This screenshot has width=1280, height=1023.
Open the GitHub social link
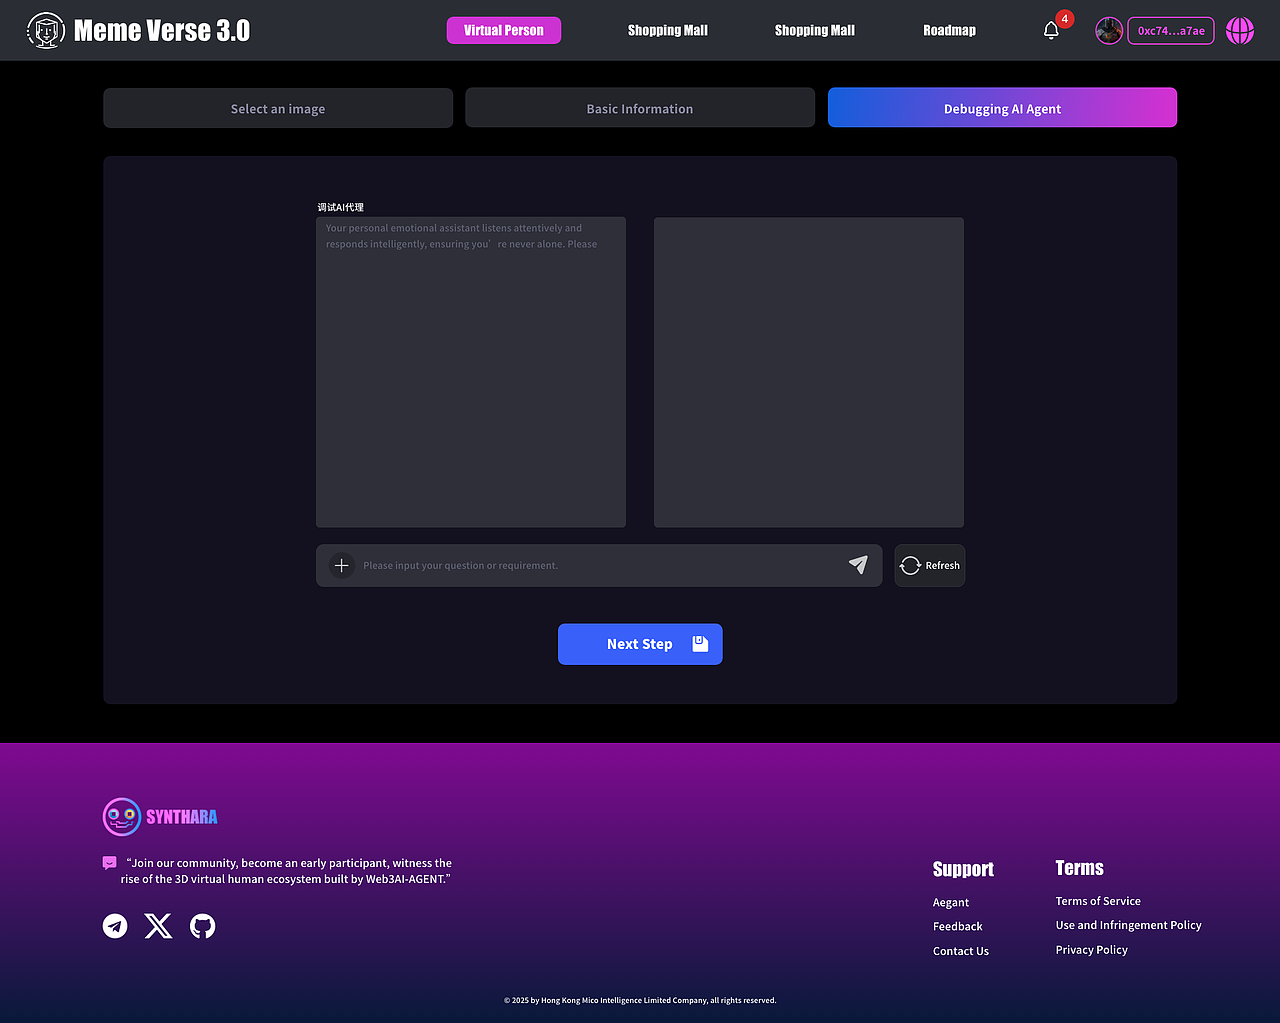(202, 926)
